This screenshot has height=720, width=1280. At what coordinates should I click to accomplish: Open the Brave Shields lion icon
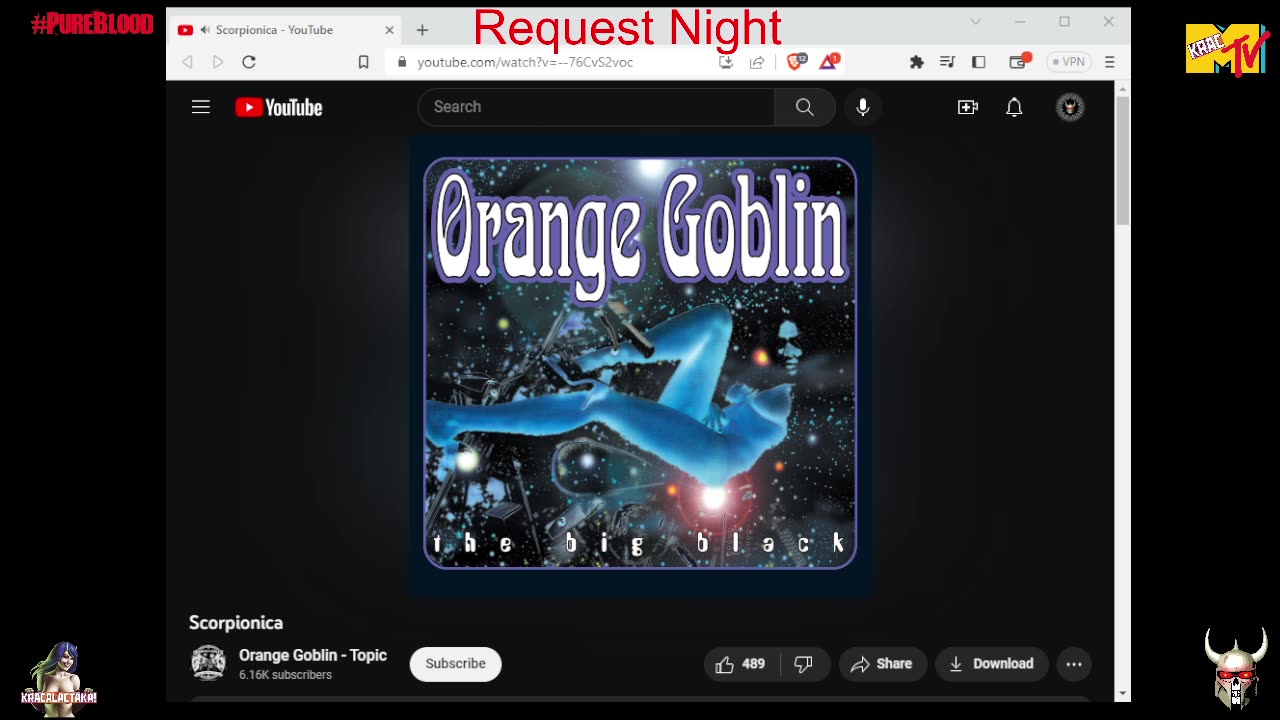796,62
